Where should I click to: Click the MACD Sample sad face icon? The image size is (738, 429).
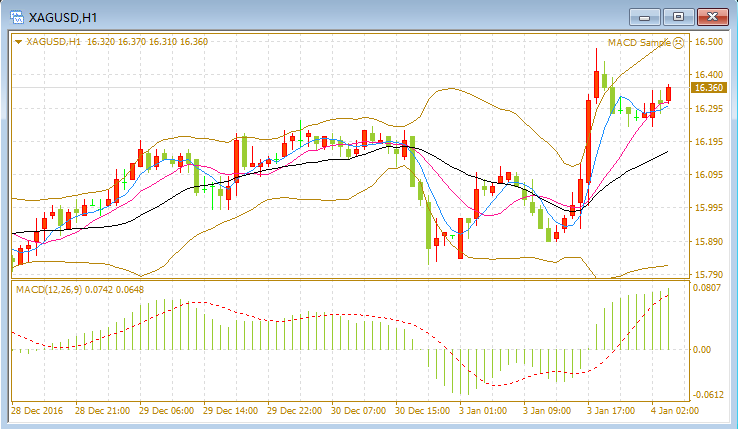[x=678, y=43]
